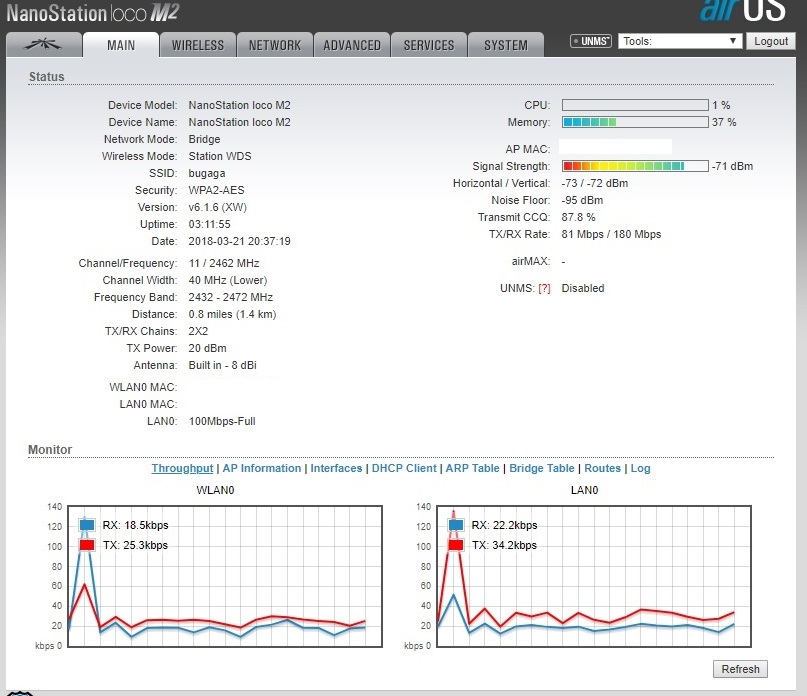The image size is (807, 696).
Task: Click the SSID value bugaga
Action: click(x=207, y=173)
